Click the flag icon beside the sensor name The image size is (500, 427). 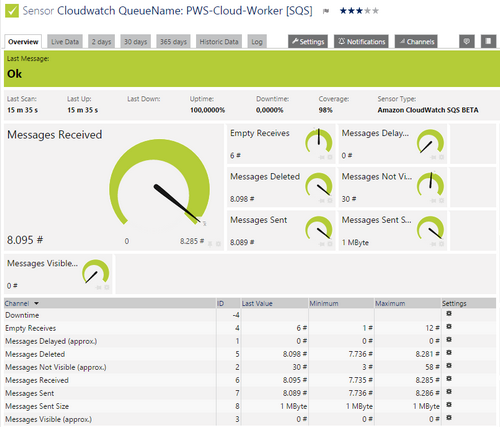tap(326, 11)
